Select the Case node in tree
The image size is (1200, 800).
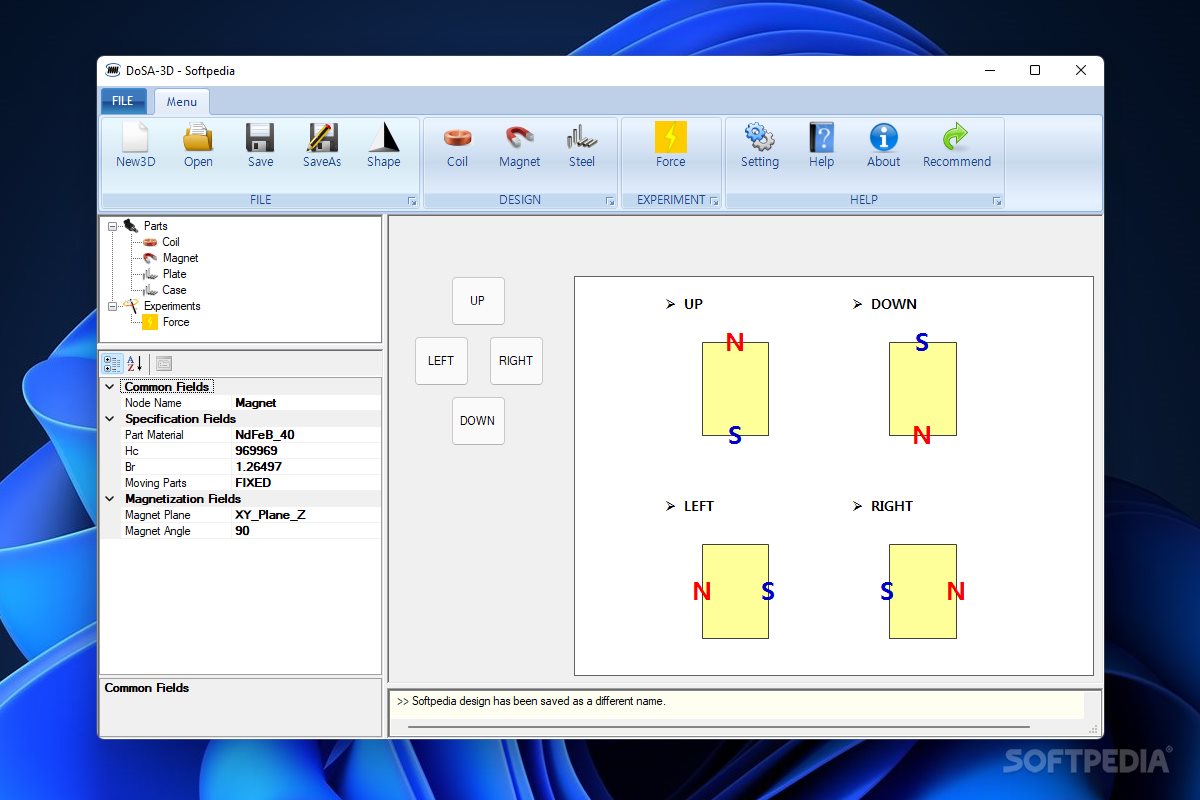point(174,290)
